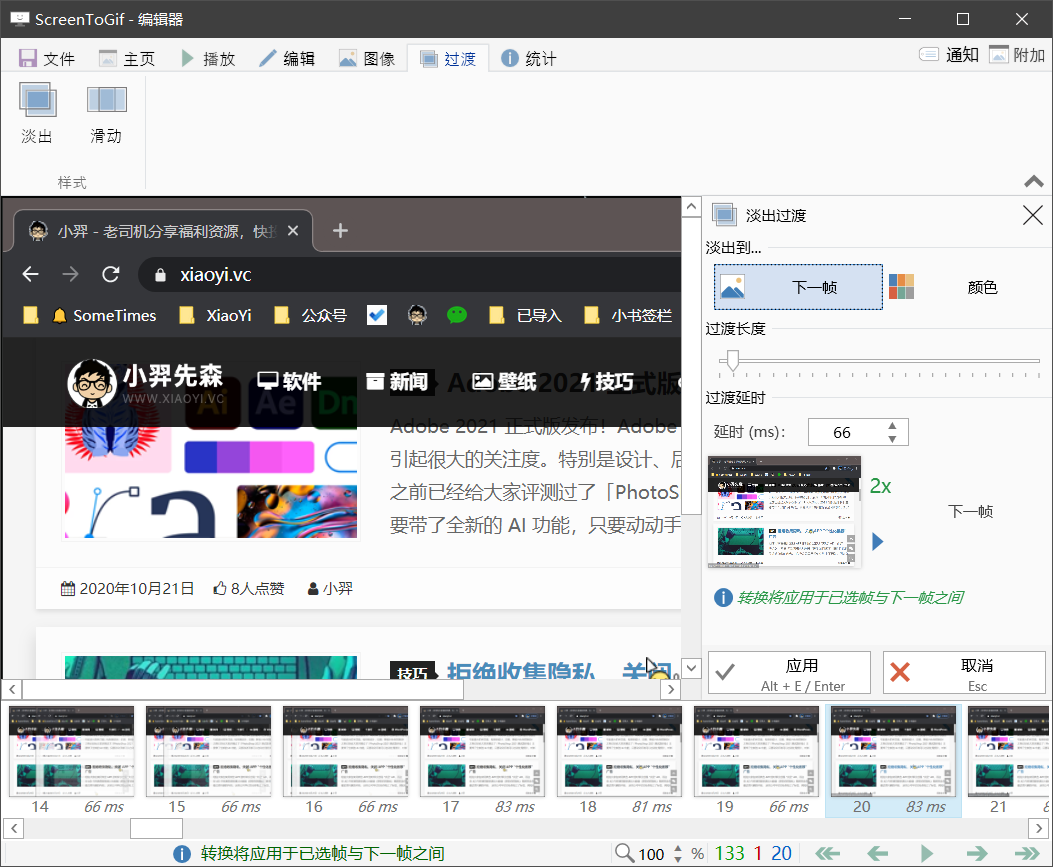
Task: Close the 淡出过渡 panel with the X
Action: click(x=1031, y=214)
